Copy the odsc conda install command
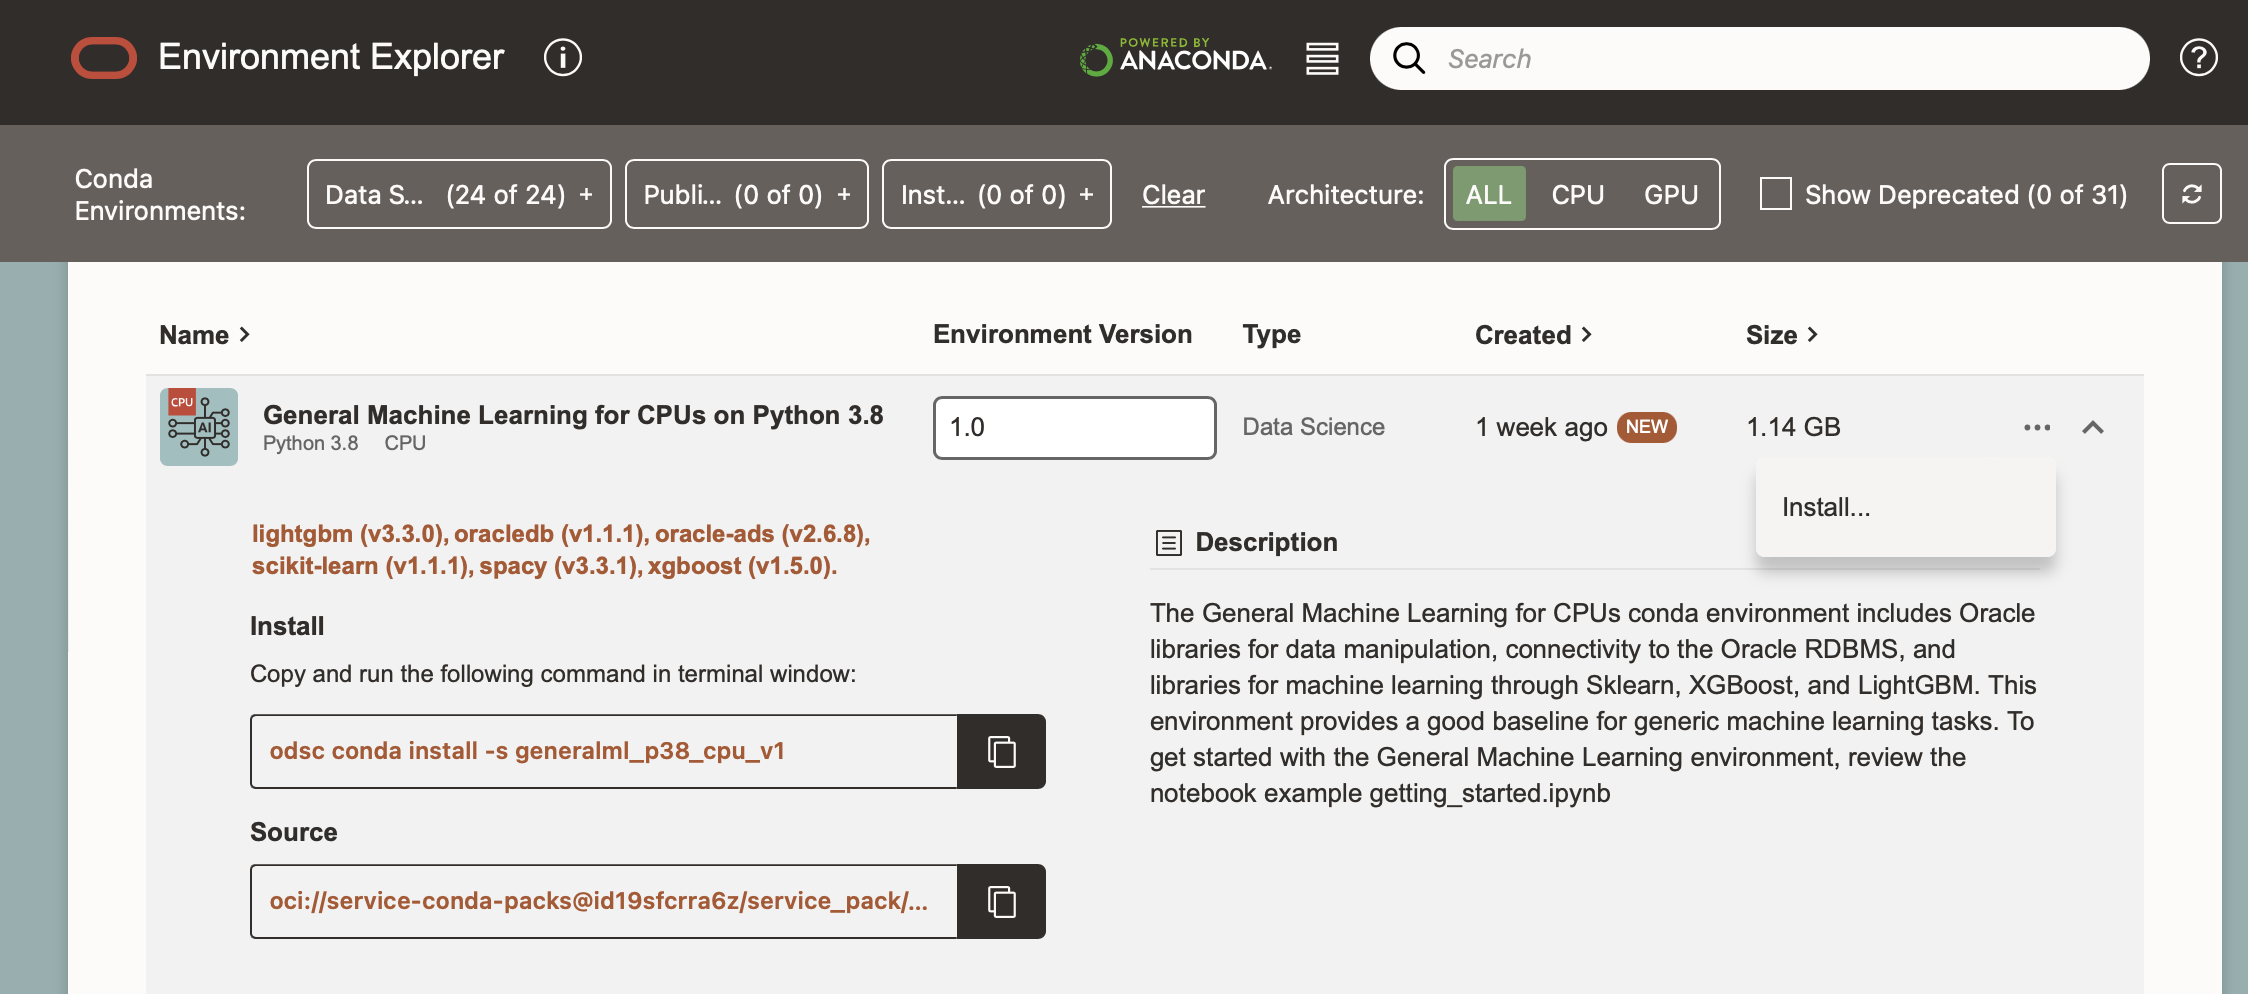 (1001, 752)
